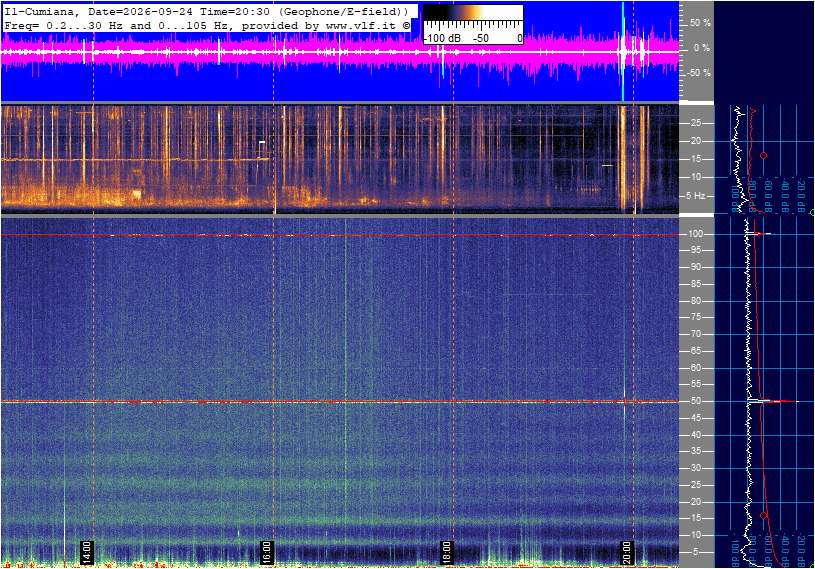Click the 'Freq= 0.2...30 Hz' text

[64, 25]
